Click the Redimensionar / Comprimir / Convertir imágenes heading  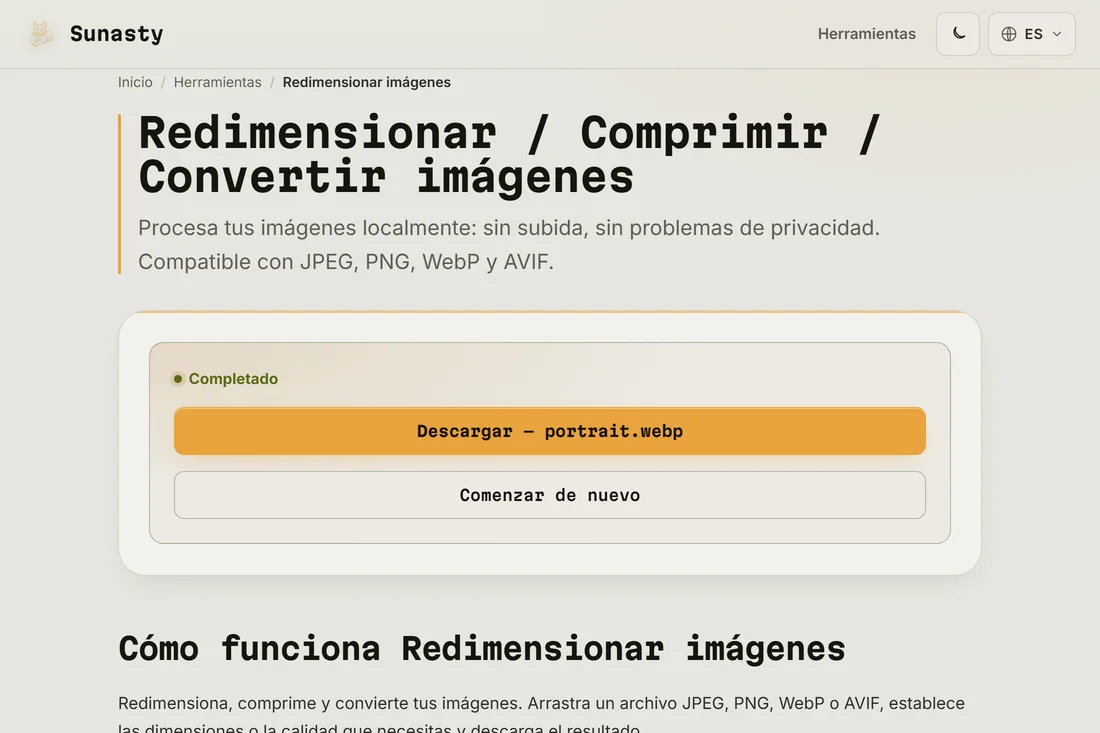click(509, 154)
